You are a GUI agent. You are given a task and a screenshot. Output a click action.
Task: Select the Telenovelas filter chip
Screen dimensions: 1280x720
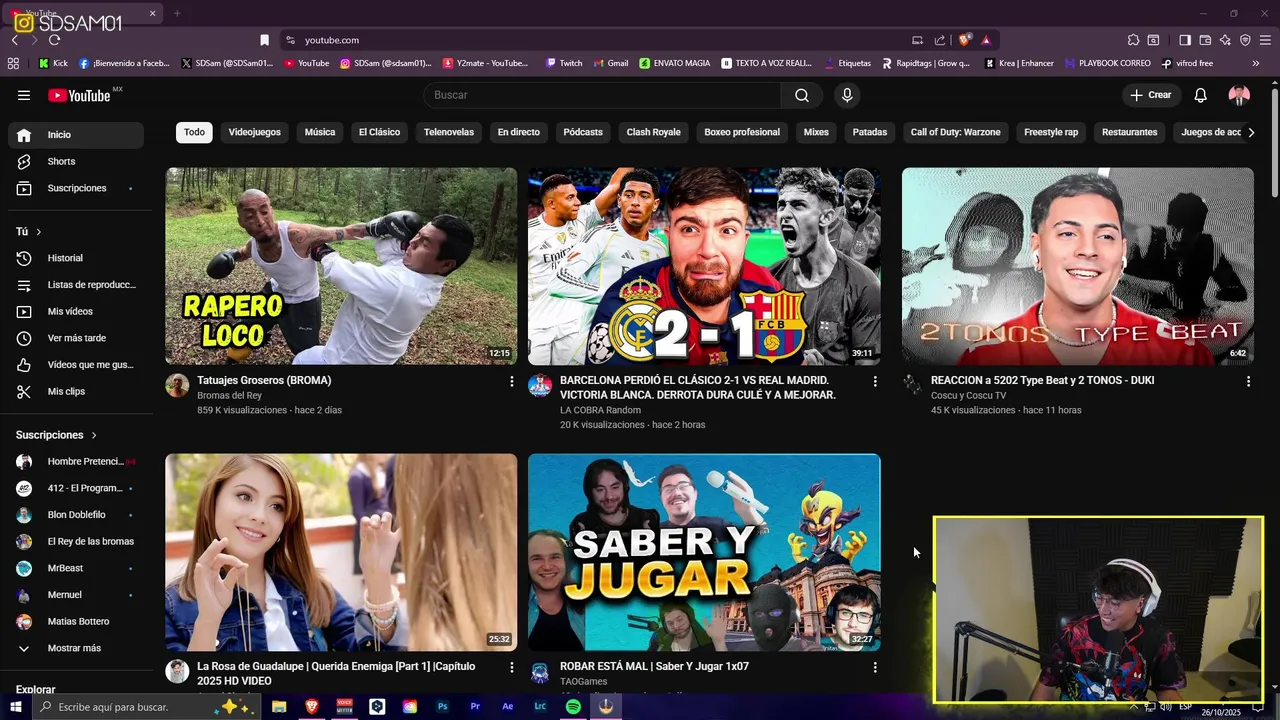pyautogui.click(x=449, y=132)
